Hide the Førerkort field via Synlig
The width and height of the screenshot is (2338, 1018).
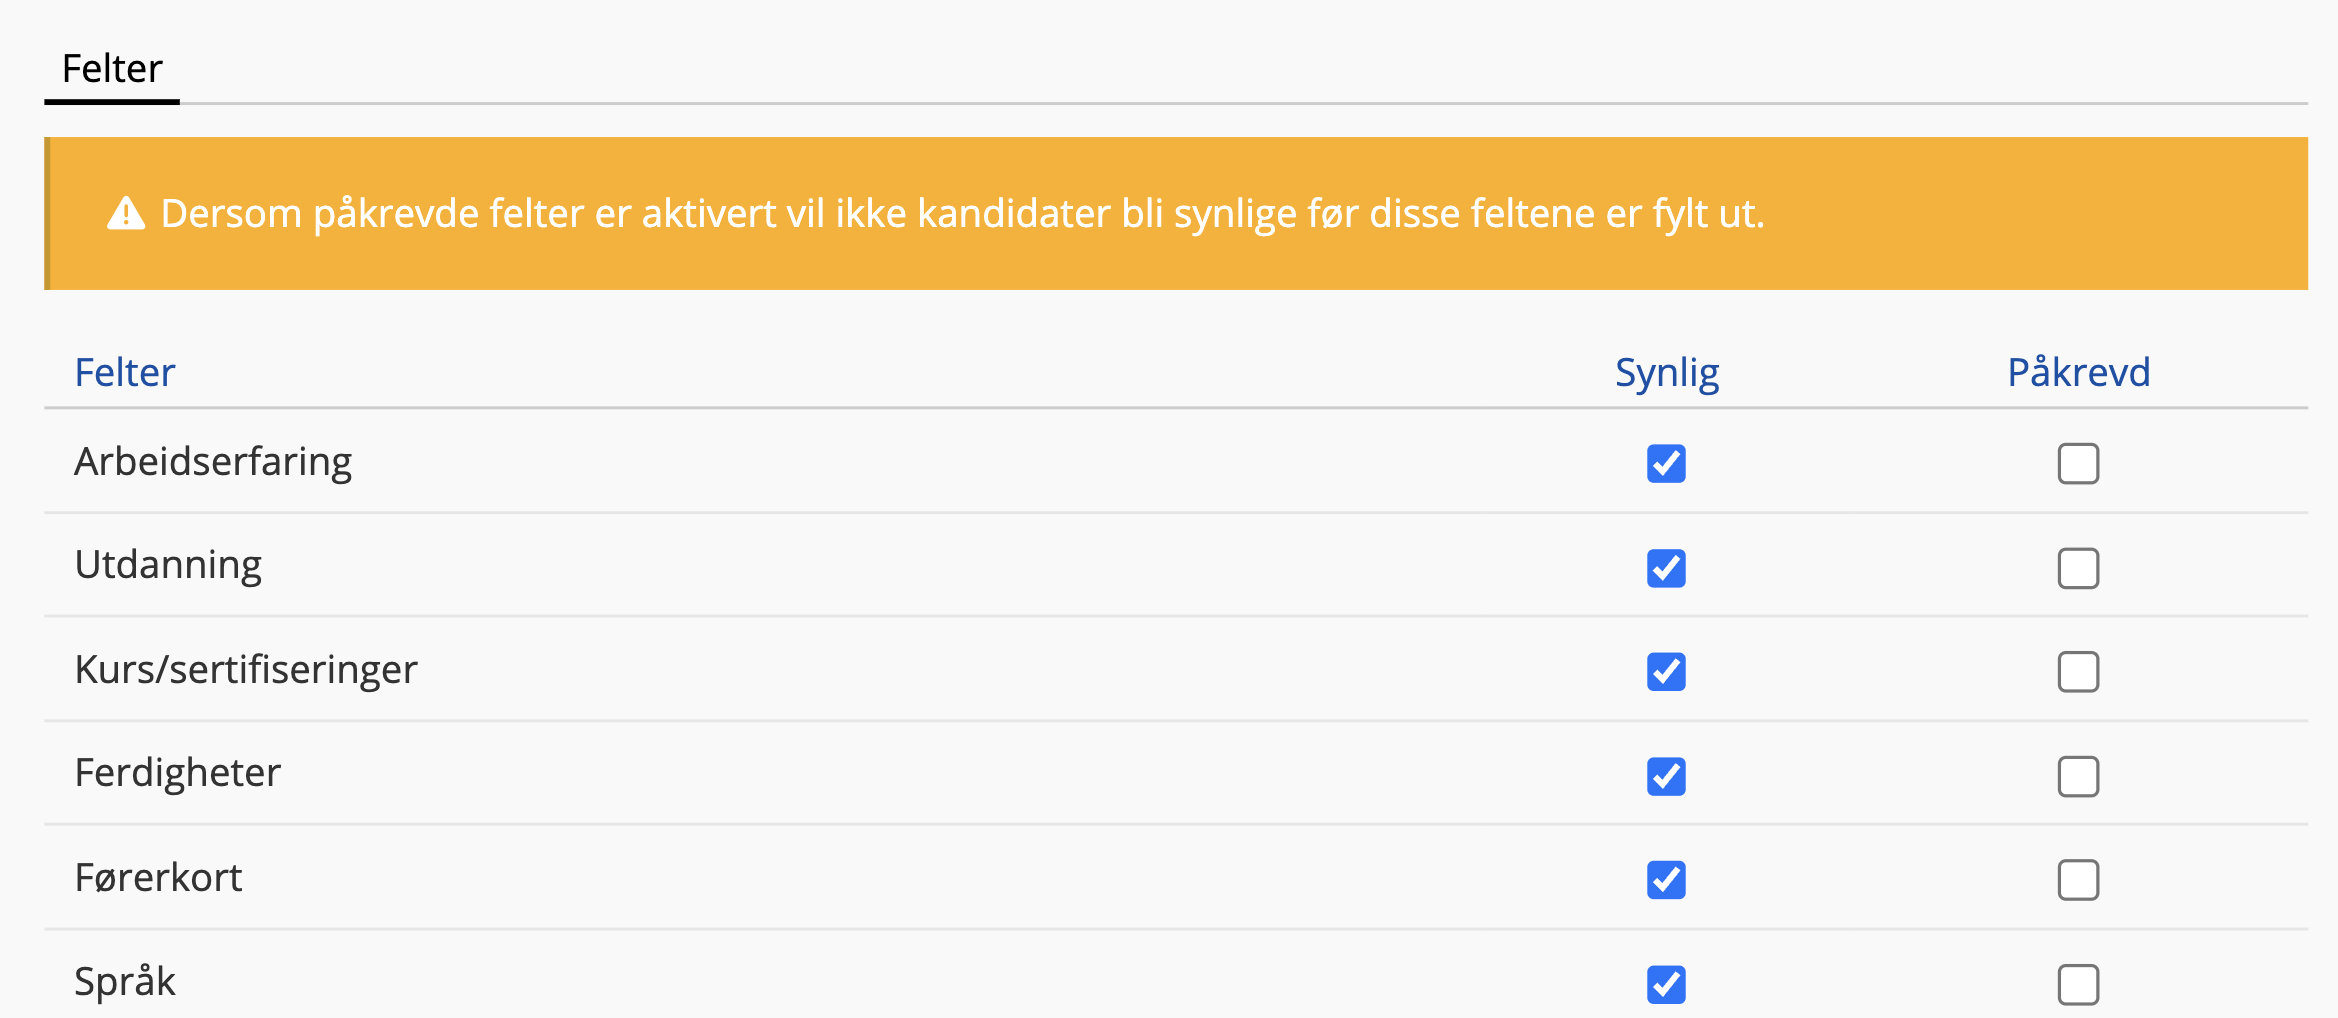[x=1666, y=880]
